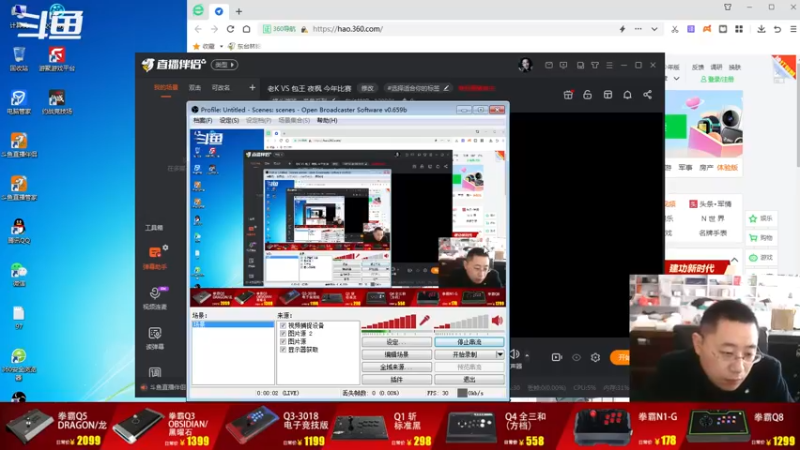Open the text file named 97 on desktop
Viewport: 800px width, 450px height.
pos(19,317)
